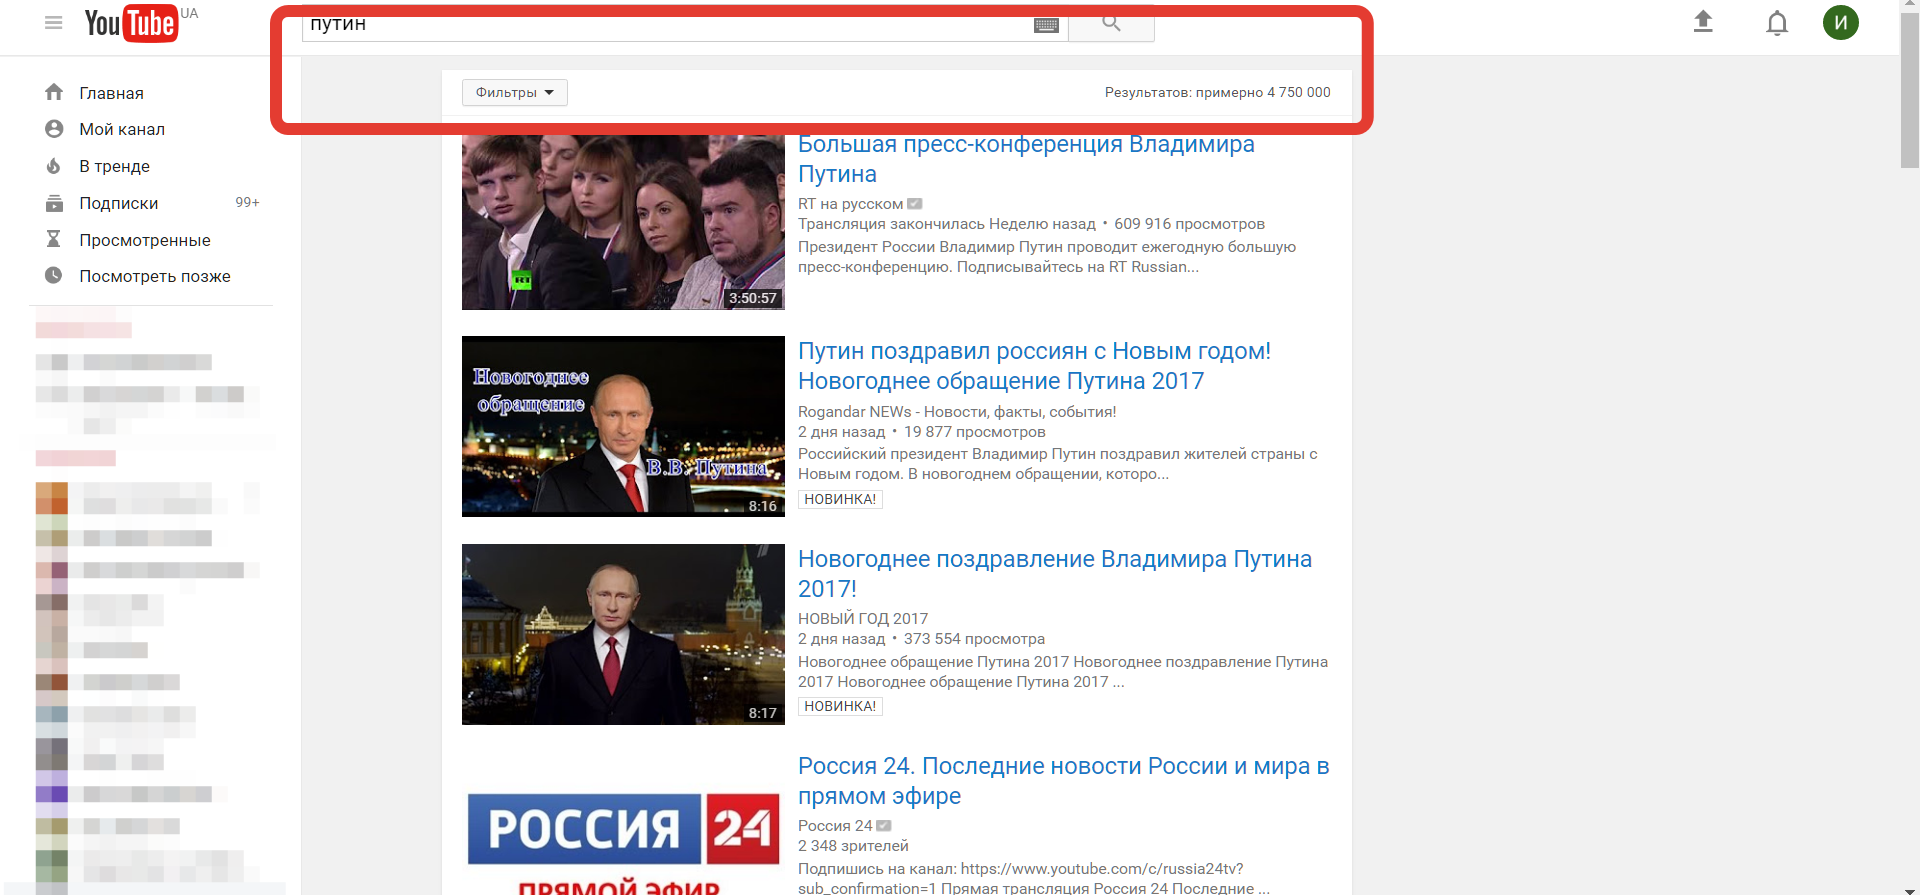Click the scrollbar up arrow
This screenshot has width=1920, height=895.
pos(1910,6)
